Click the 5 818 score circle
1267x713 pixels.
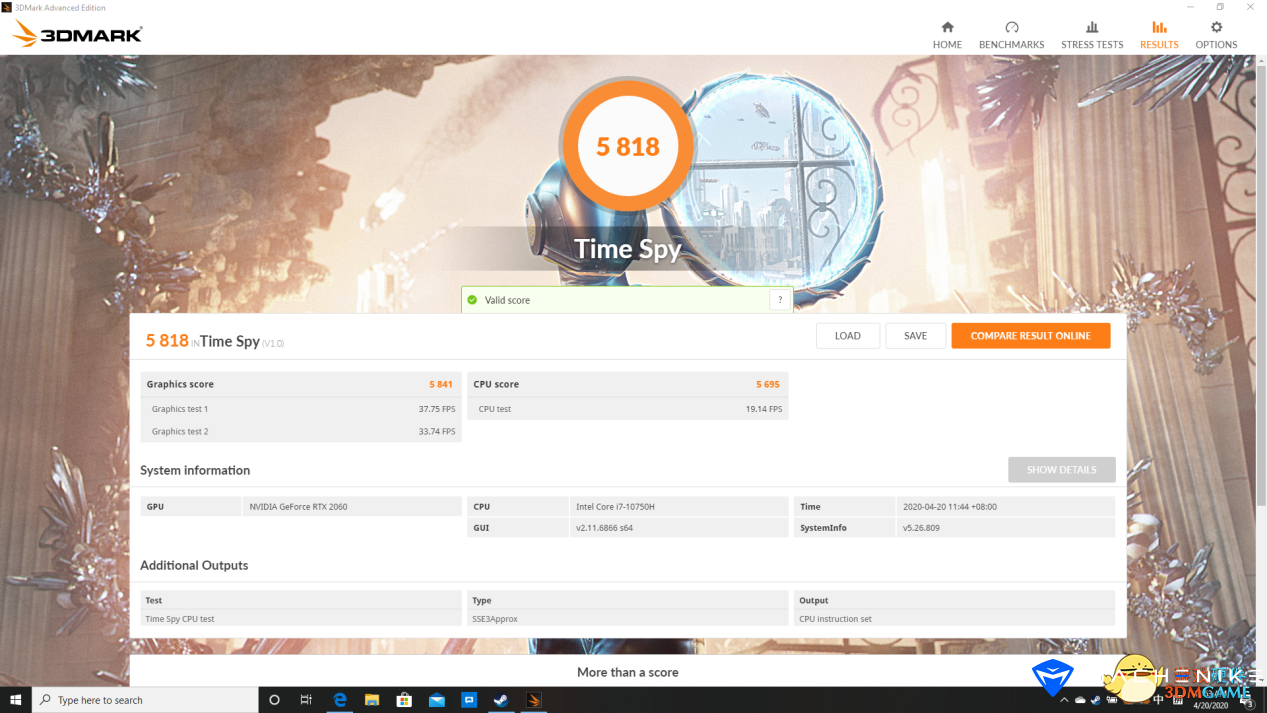click(x=628, y=147)
